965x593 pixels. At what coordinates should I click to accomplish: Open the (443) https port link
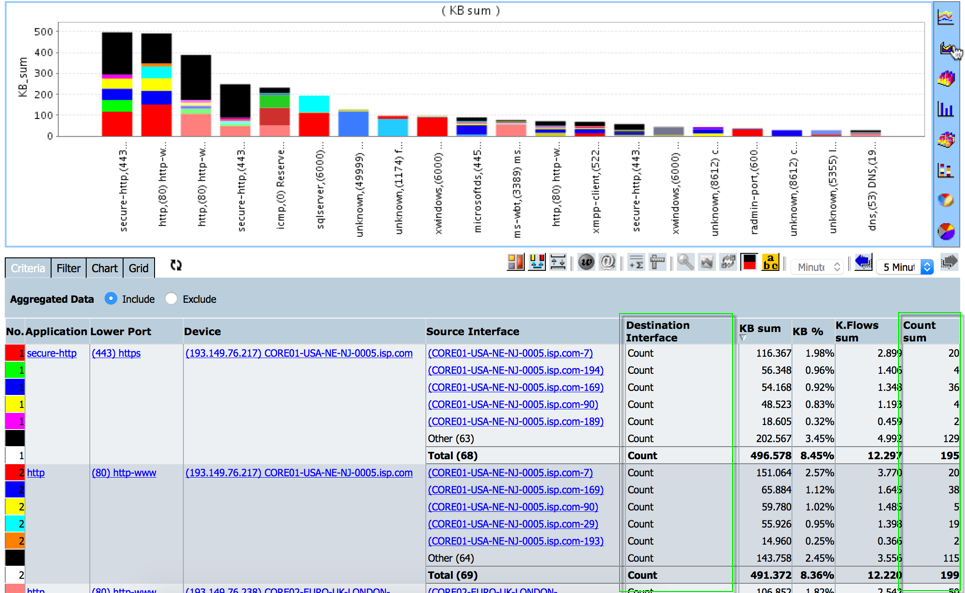[x=116, y=353]
